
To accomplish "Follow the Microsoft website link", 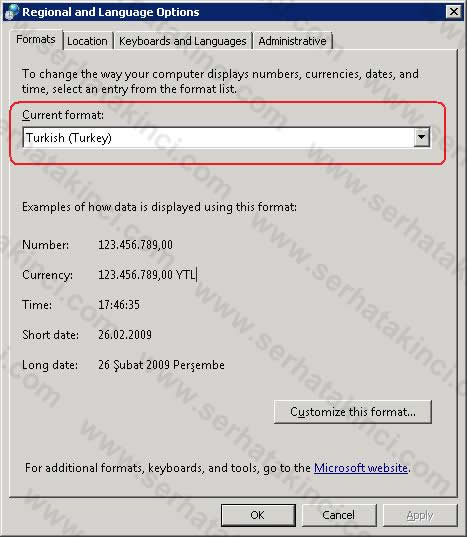I will [361, 468].
